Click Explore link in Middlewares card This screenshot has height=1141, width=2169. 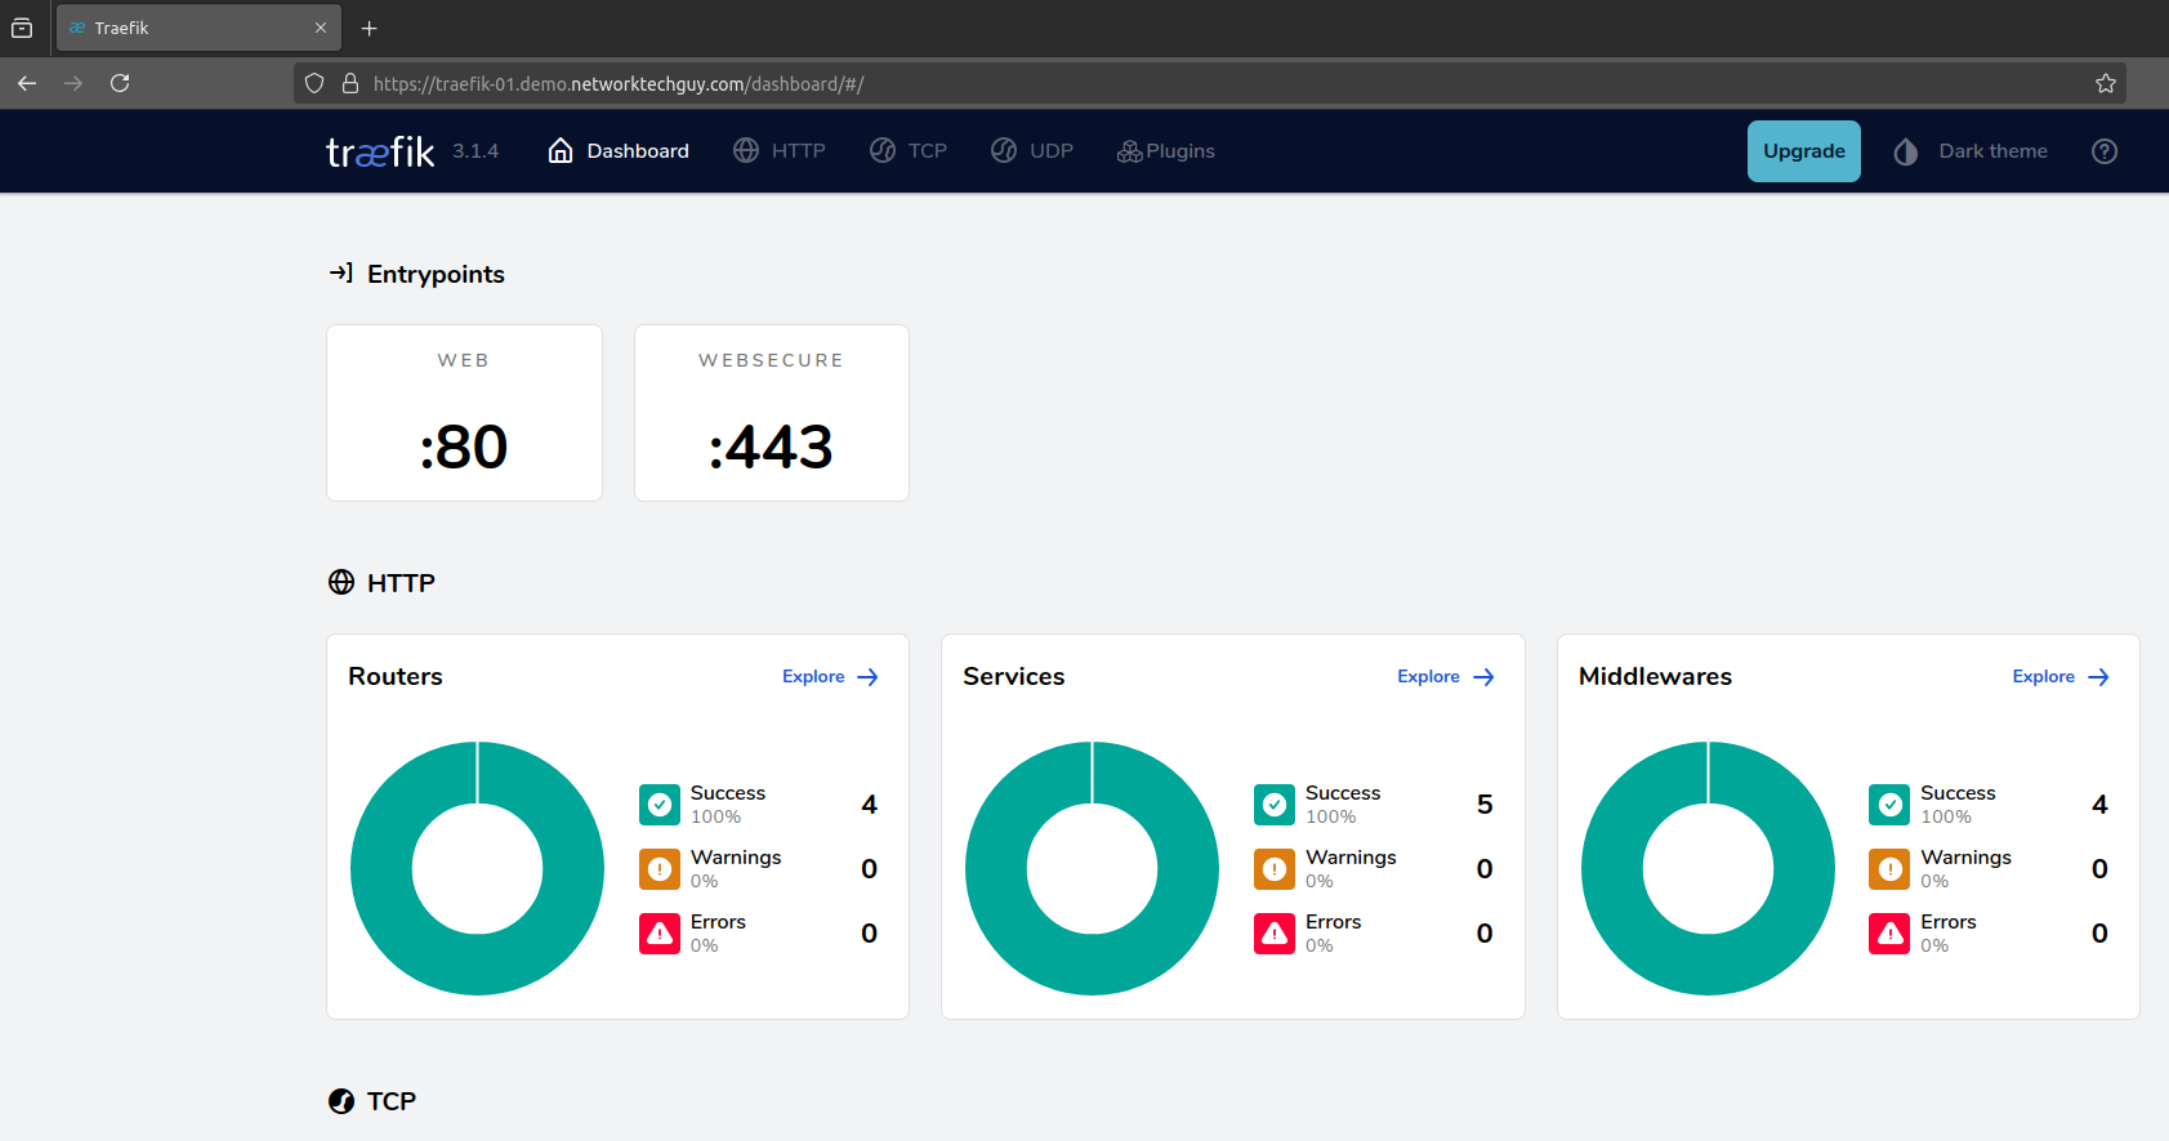[x=2060, y=677]
